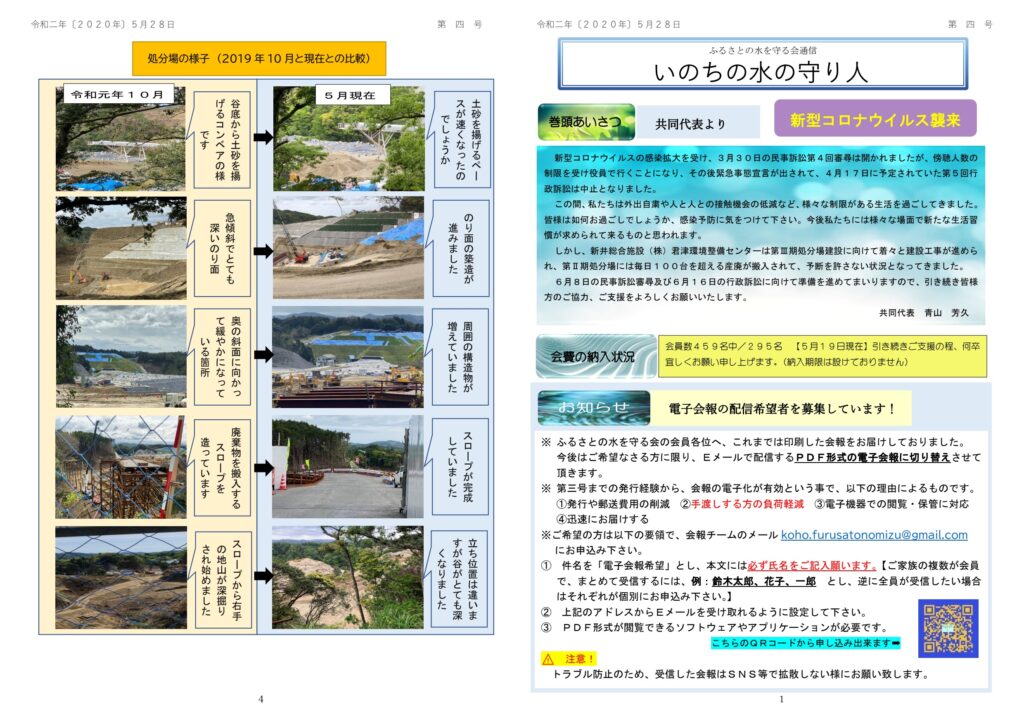1024x724 pixels.
Task: Select step ③ ＰＤＦ形式が閲覧できるソフトウェア
Action: [x=714, y=628]
